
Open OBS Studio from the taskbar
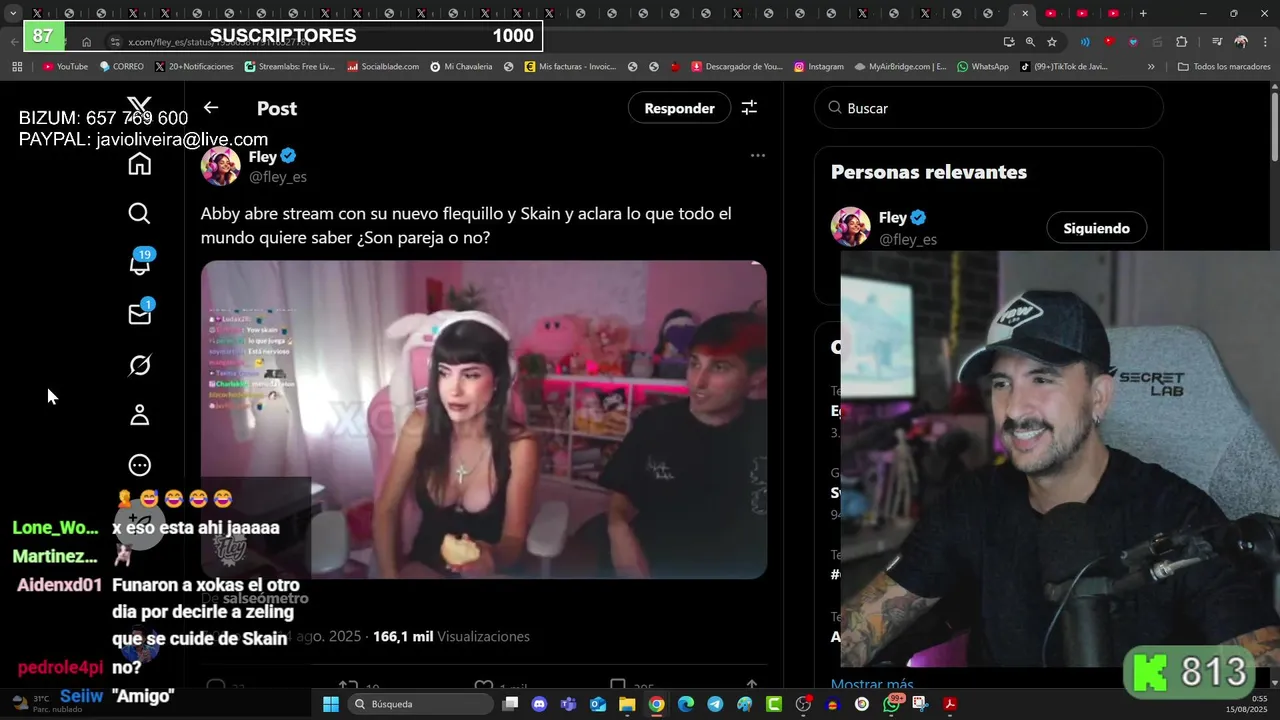pos(803,704)
